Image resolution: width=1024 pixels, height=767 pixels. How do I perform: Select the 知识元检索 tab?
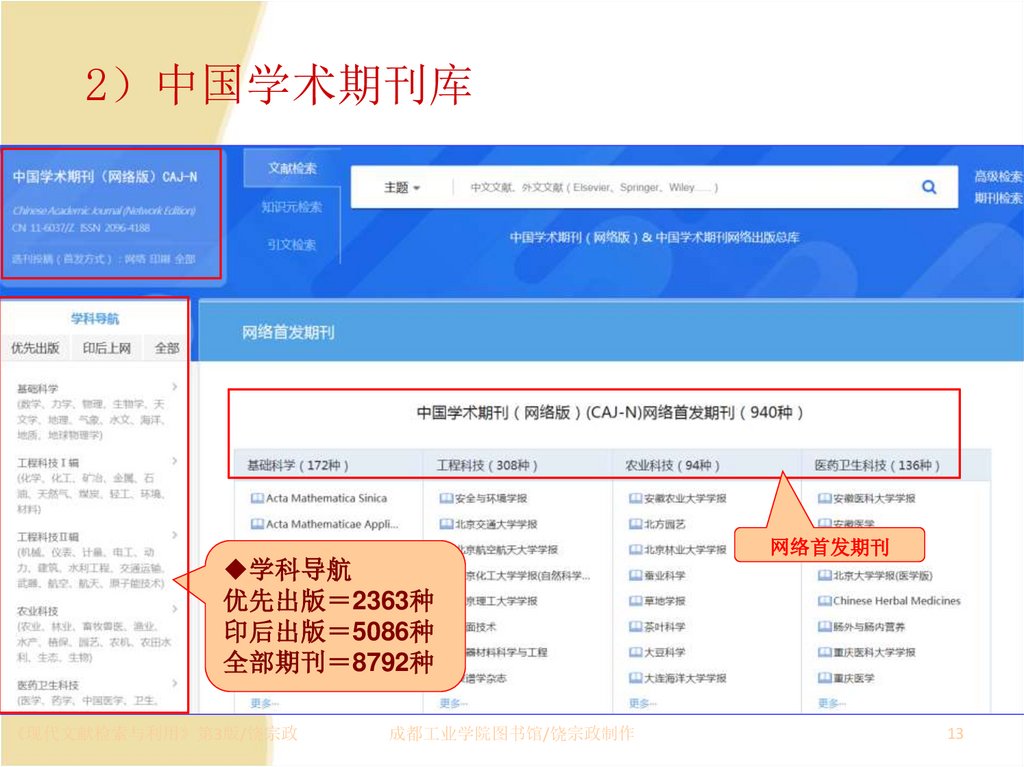pyautogui.click(x=292, y=207)
